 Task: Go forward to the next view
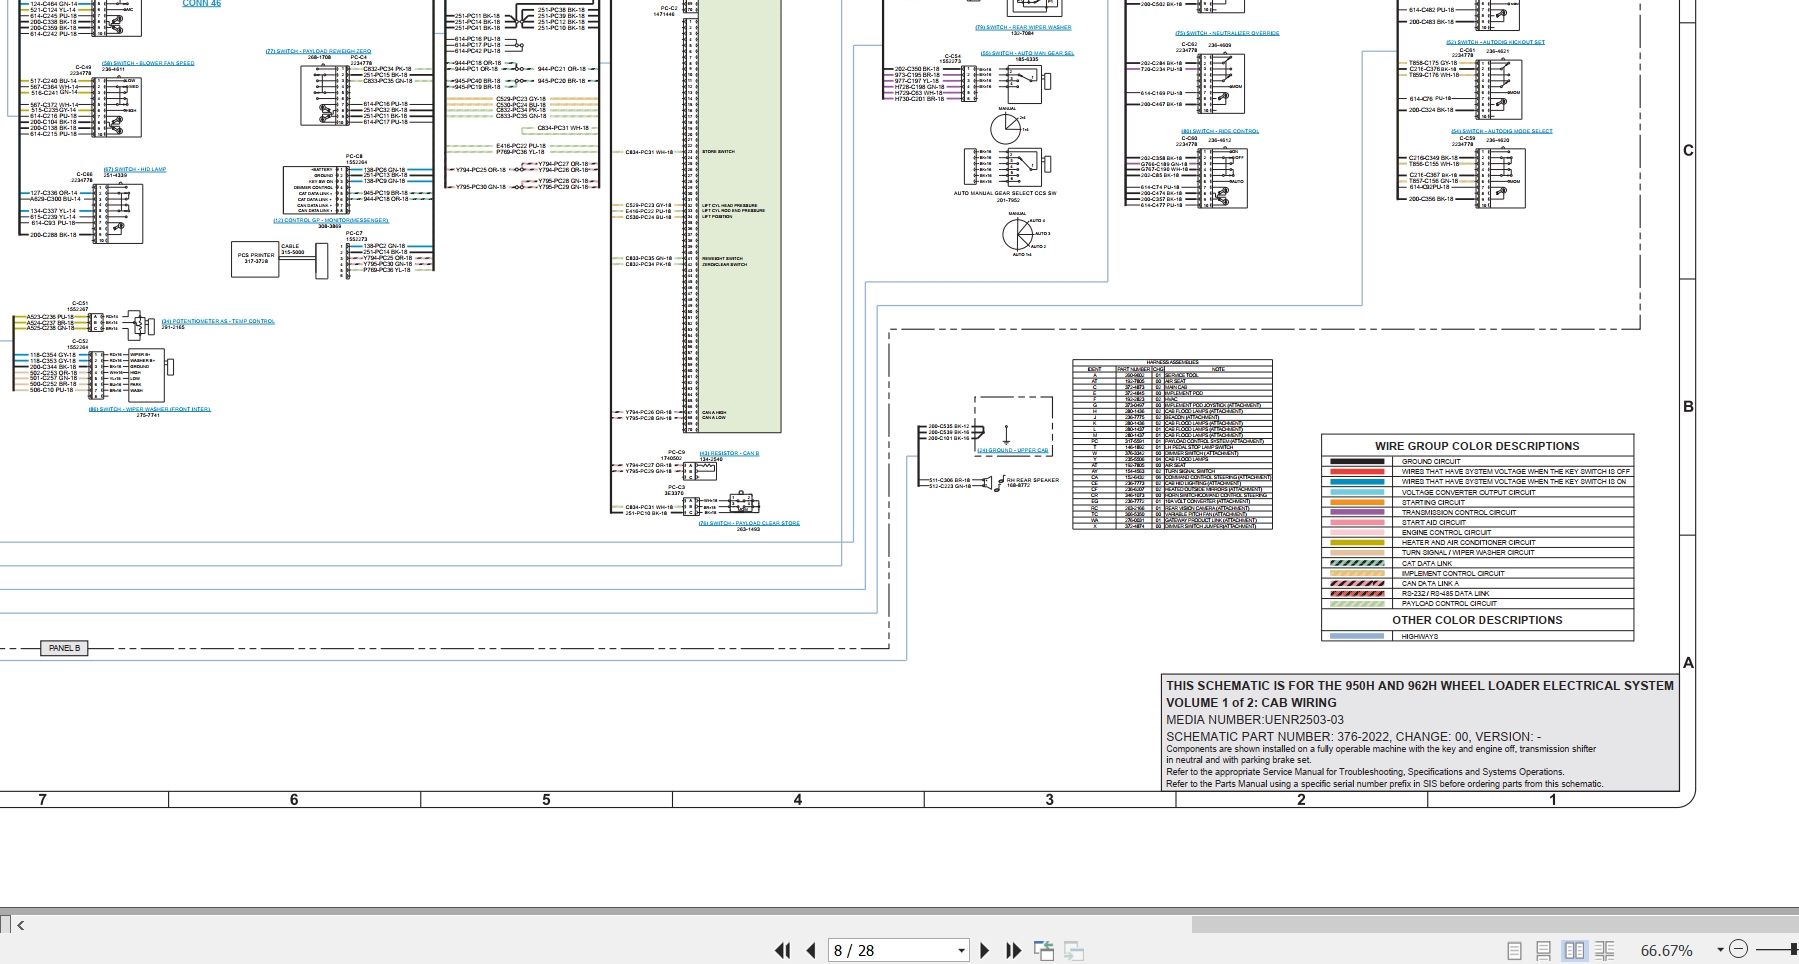[x=1074, y=950]
